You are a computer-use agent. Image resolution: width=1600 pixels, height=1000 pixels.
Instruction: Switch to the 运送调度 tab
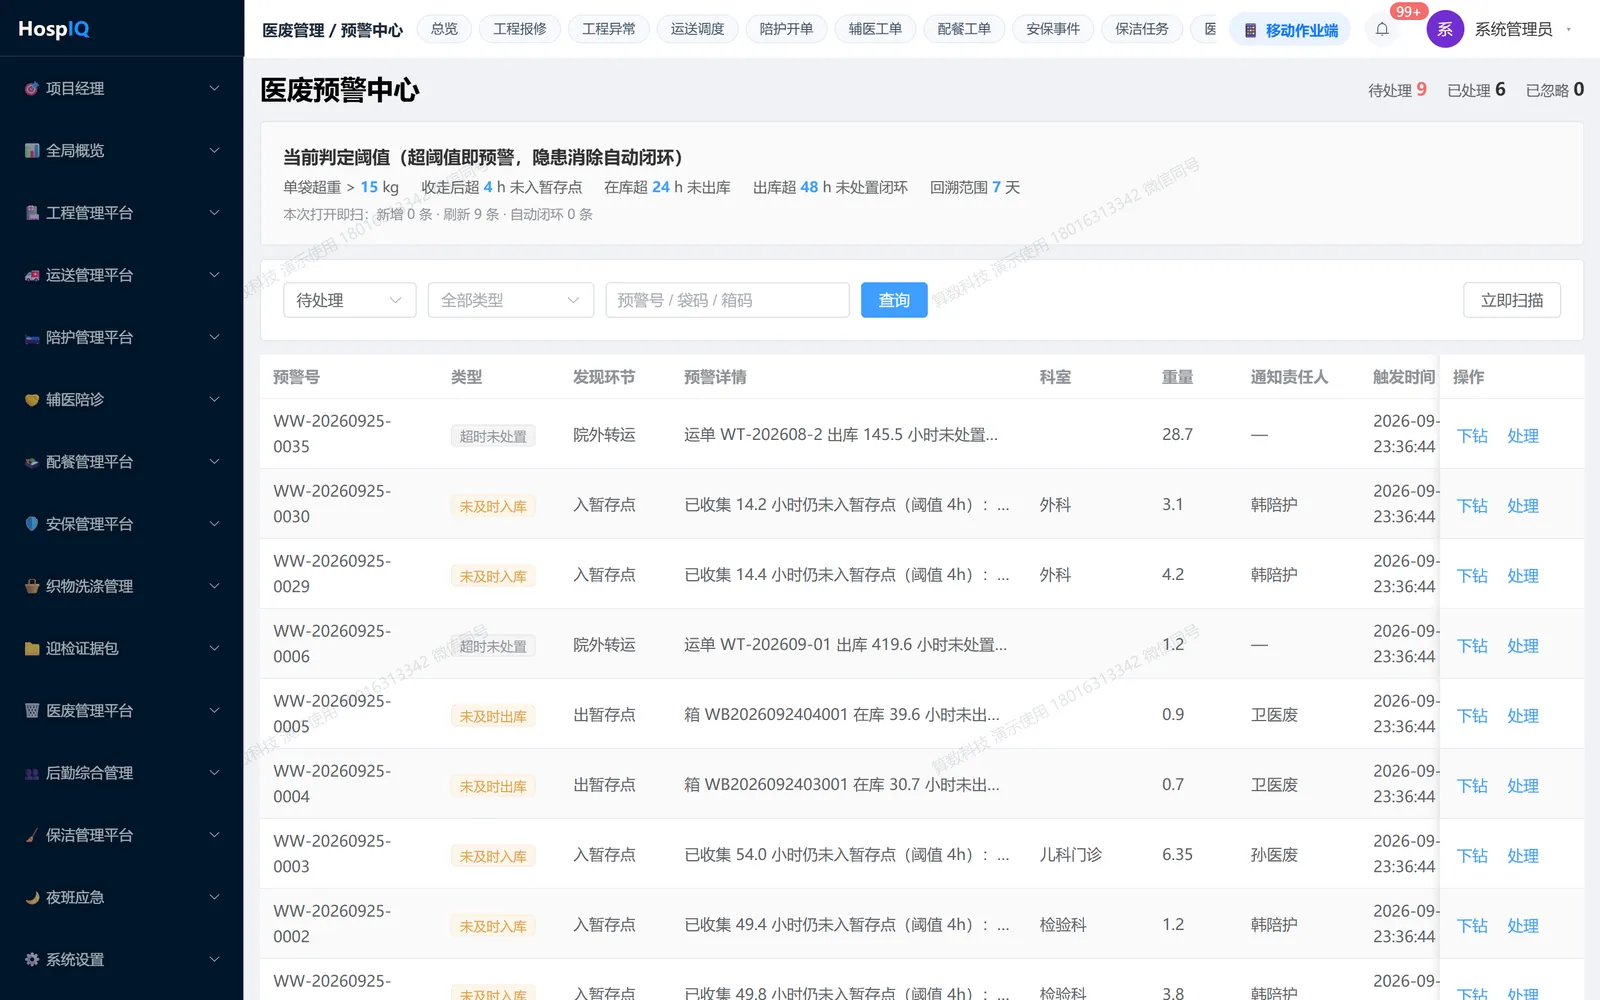pos(697,29)
